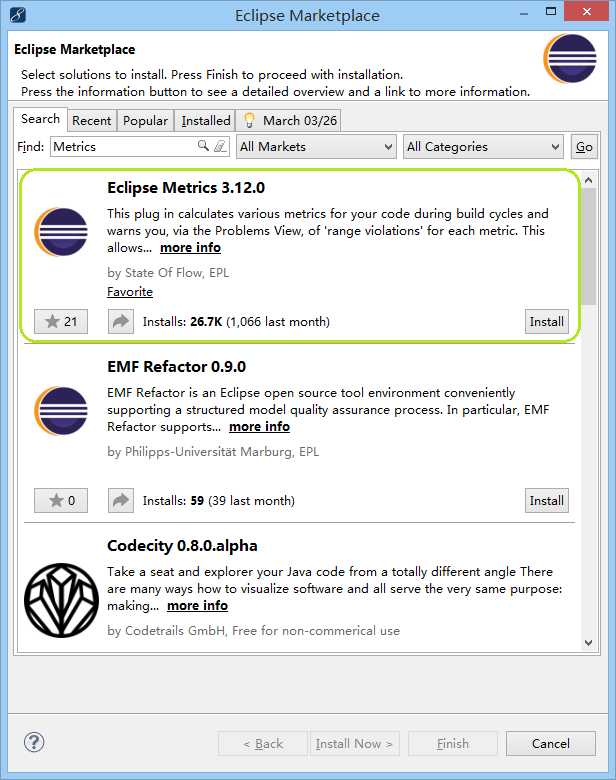Click the application icon in title bar
Screen dimensions: 616x780
pyautogui.click(x=18, y=15)
